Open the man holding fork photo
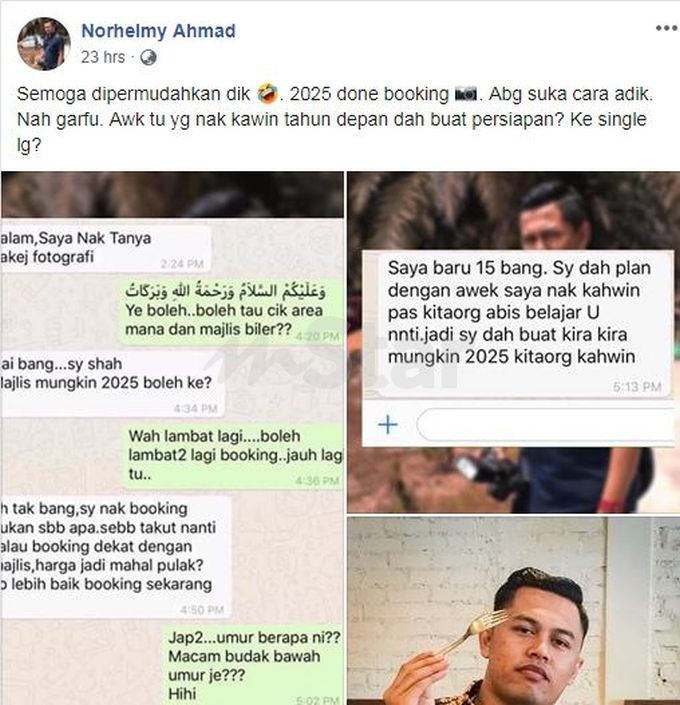 coord(514,611)
